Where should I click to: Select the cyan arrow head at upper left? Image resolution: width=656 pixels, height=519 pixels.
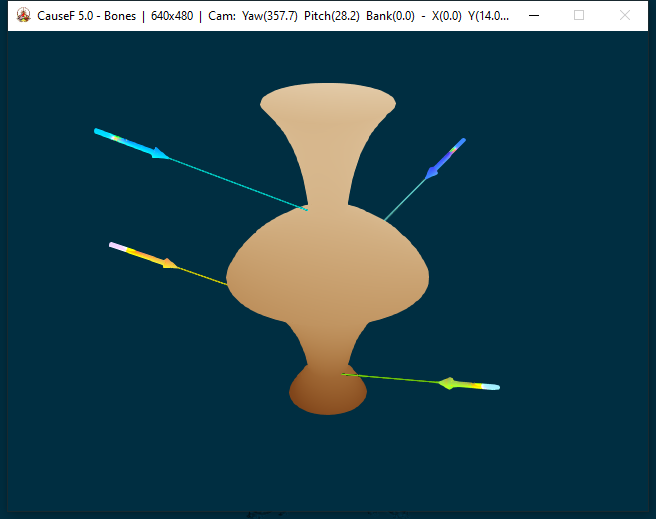pos(159,154)
